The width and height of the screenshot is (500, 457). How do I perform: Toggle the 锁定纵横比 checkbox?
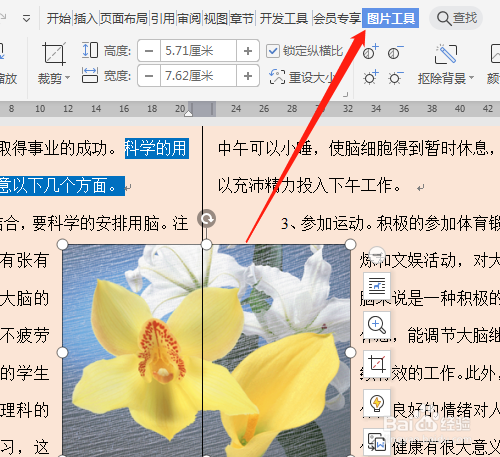coord(273,51)
